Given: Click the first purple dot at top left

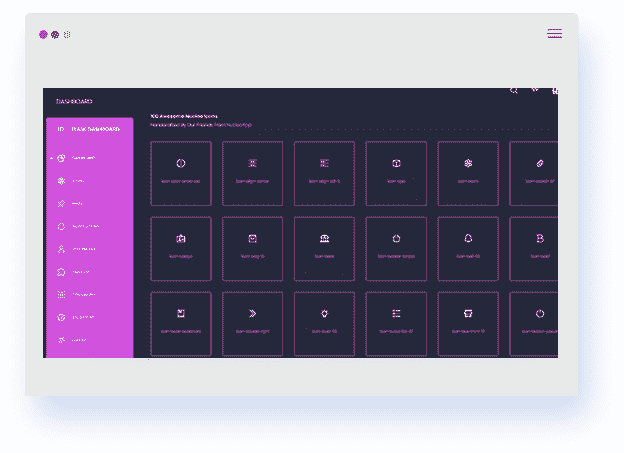Looking at the screenshot, I should tap(43, 34).
